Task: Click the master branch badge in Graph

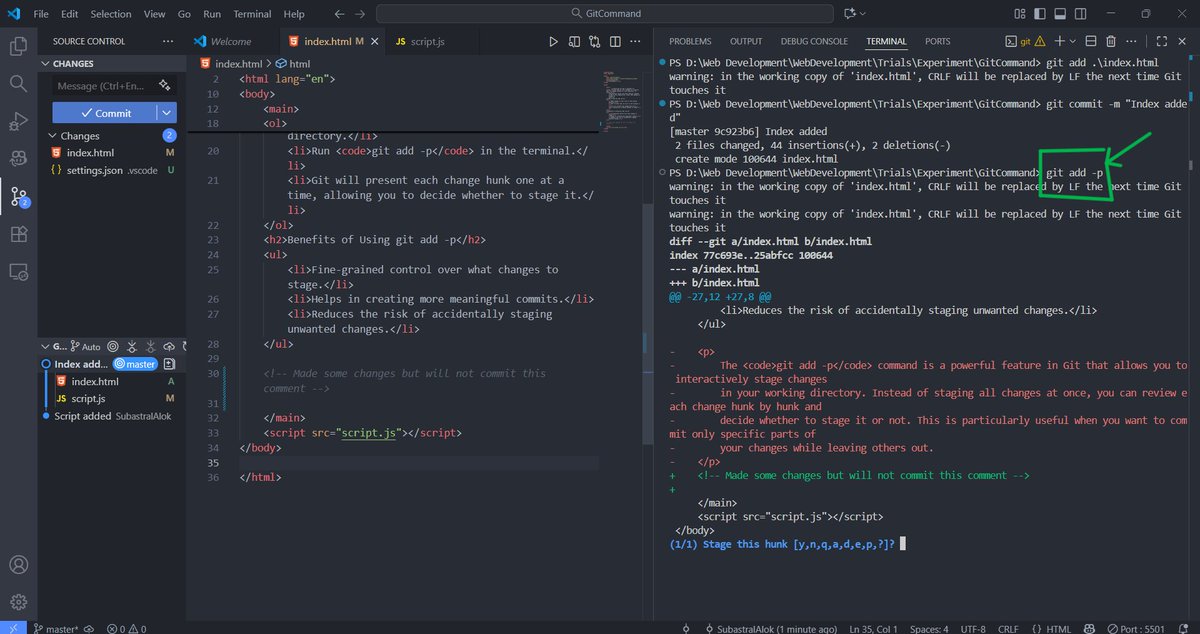Action: point(135,364)
